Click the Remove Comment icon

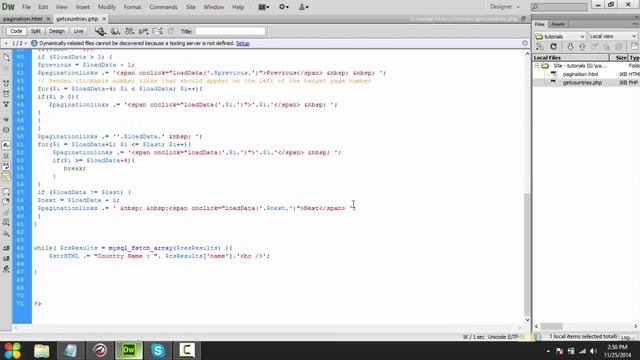click(6, 202)
